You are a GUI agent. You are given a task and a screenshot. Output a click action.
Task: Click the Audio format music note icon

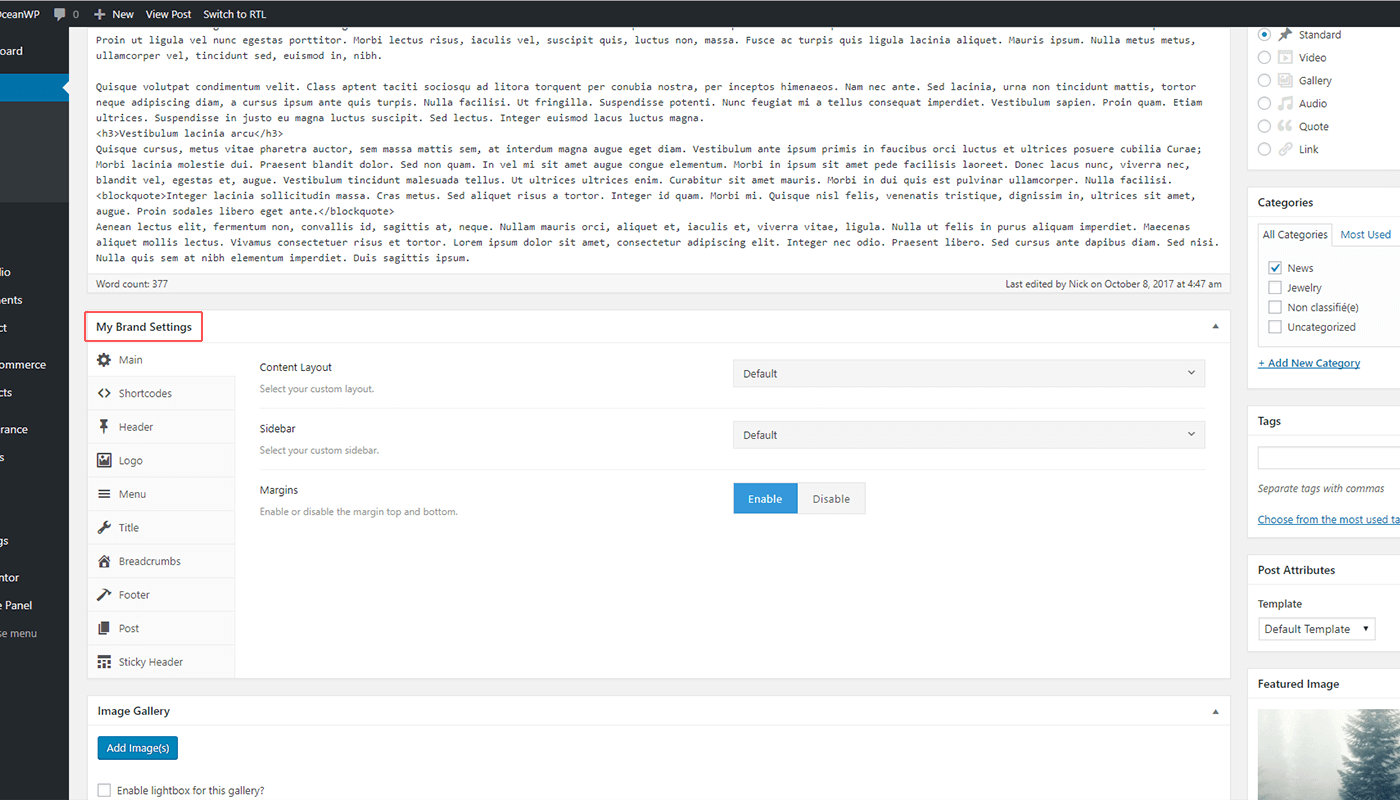(x=1285, y=104)
